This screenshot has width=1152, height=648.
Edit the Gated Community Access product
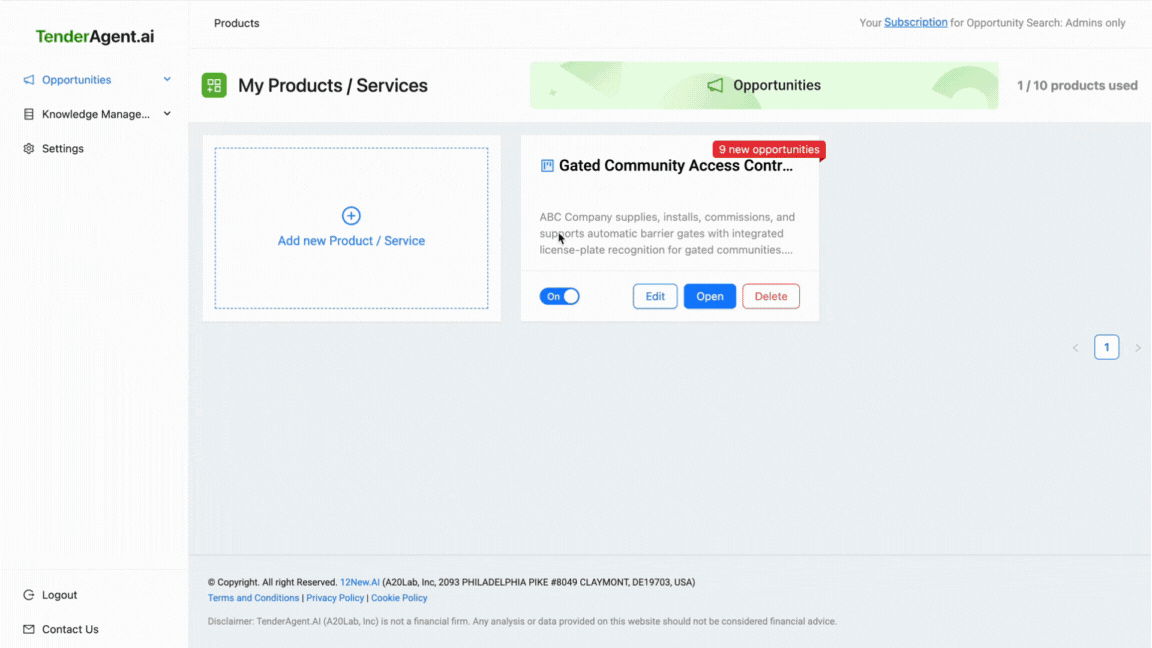point(655,297)
